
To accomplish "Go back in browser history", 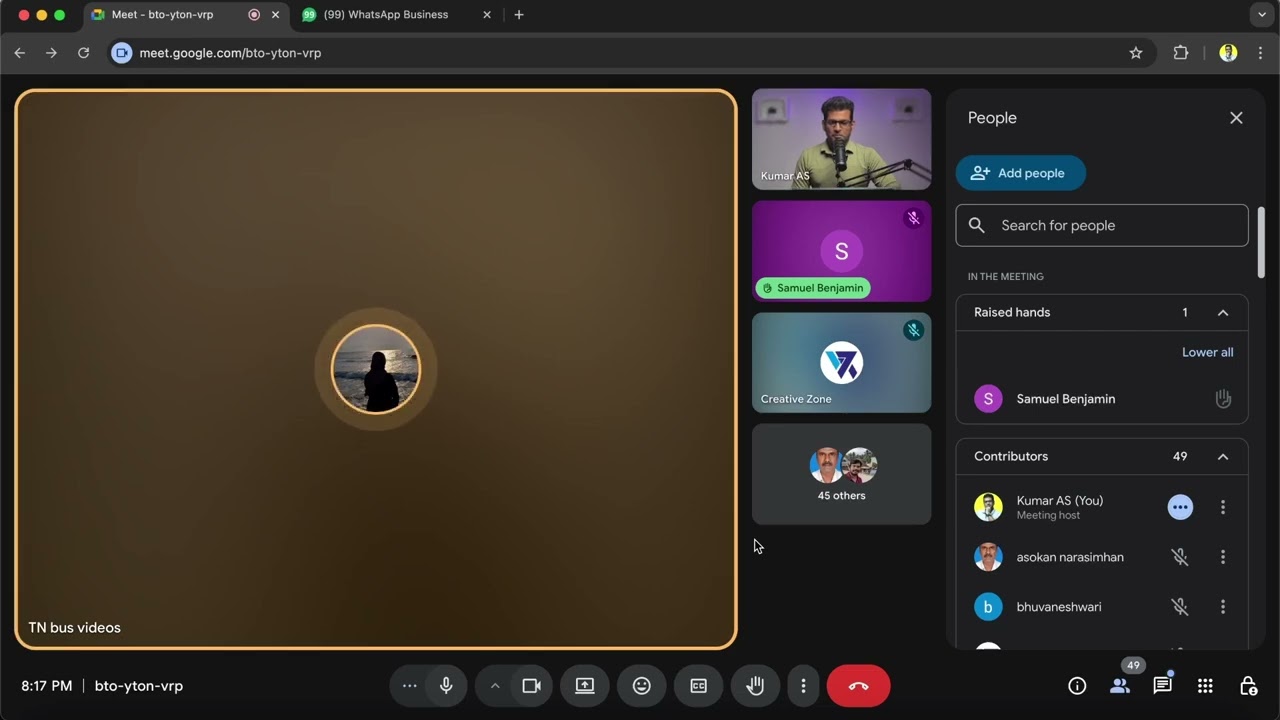I will 19,53.
